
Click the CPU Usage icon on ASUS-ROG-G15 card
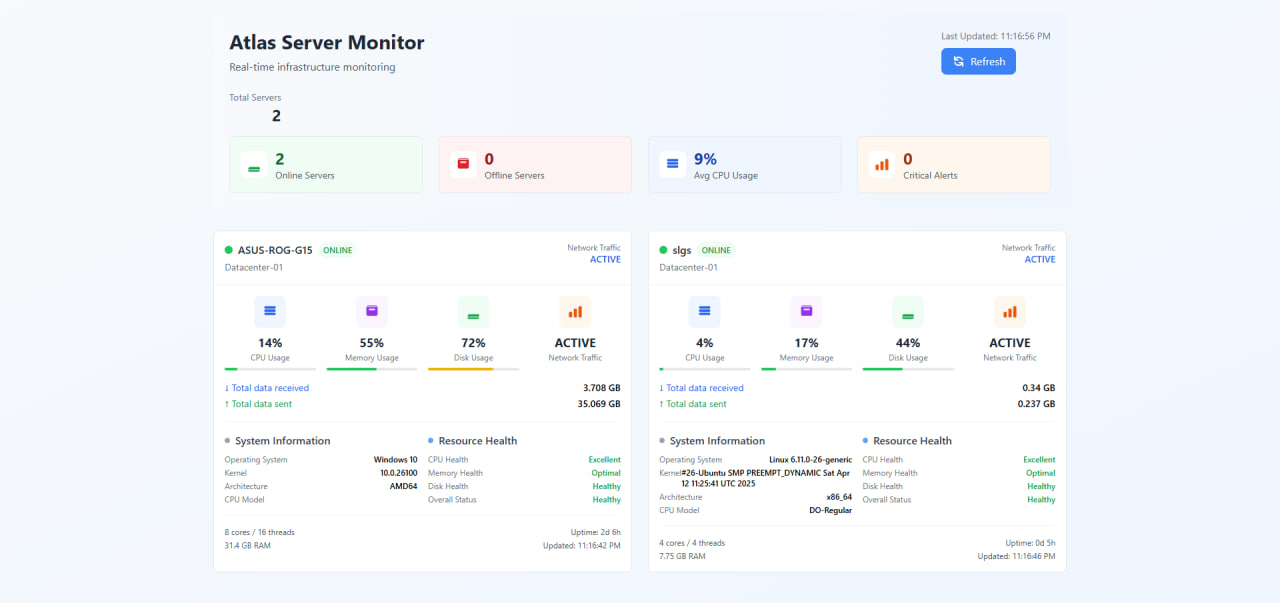[x=270, y=311]
